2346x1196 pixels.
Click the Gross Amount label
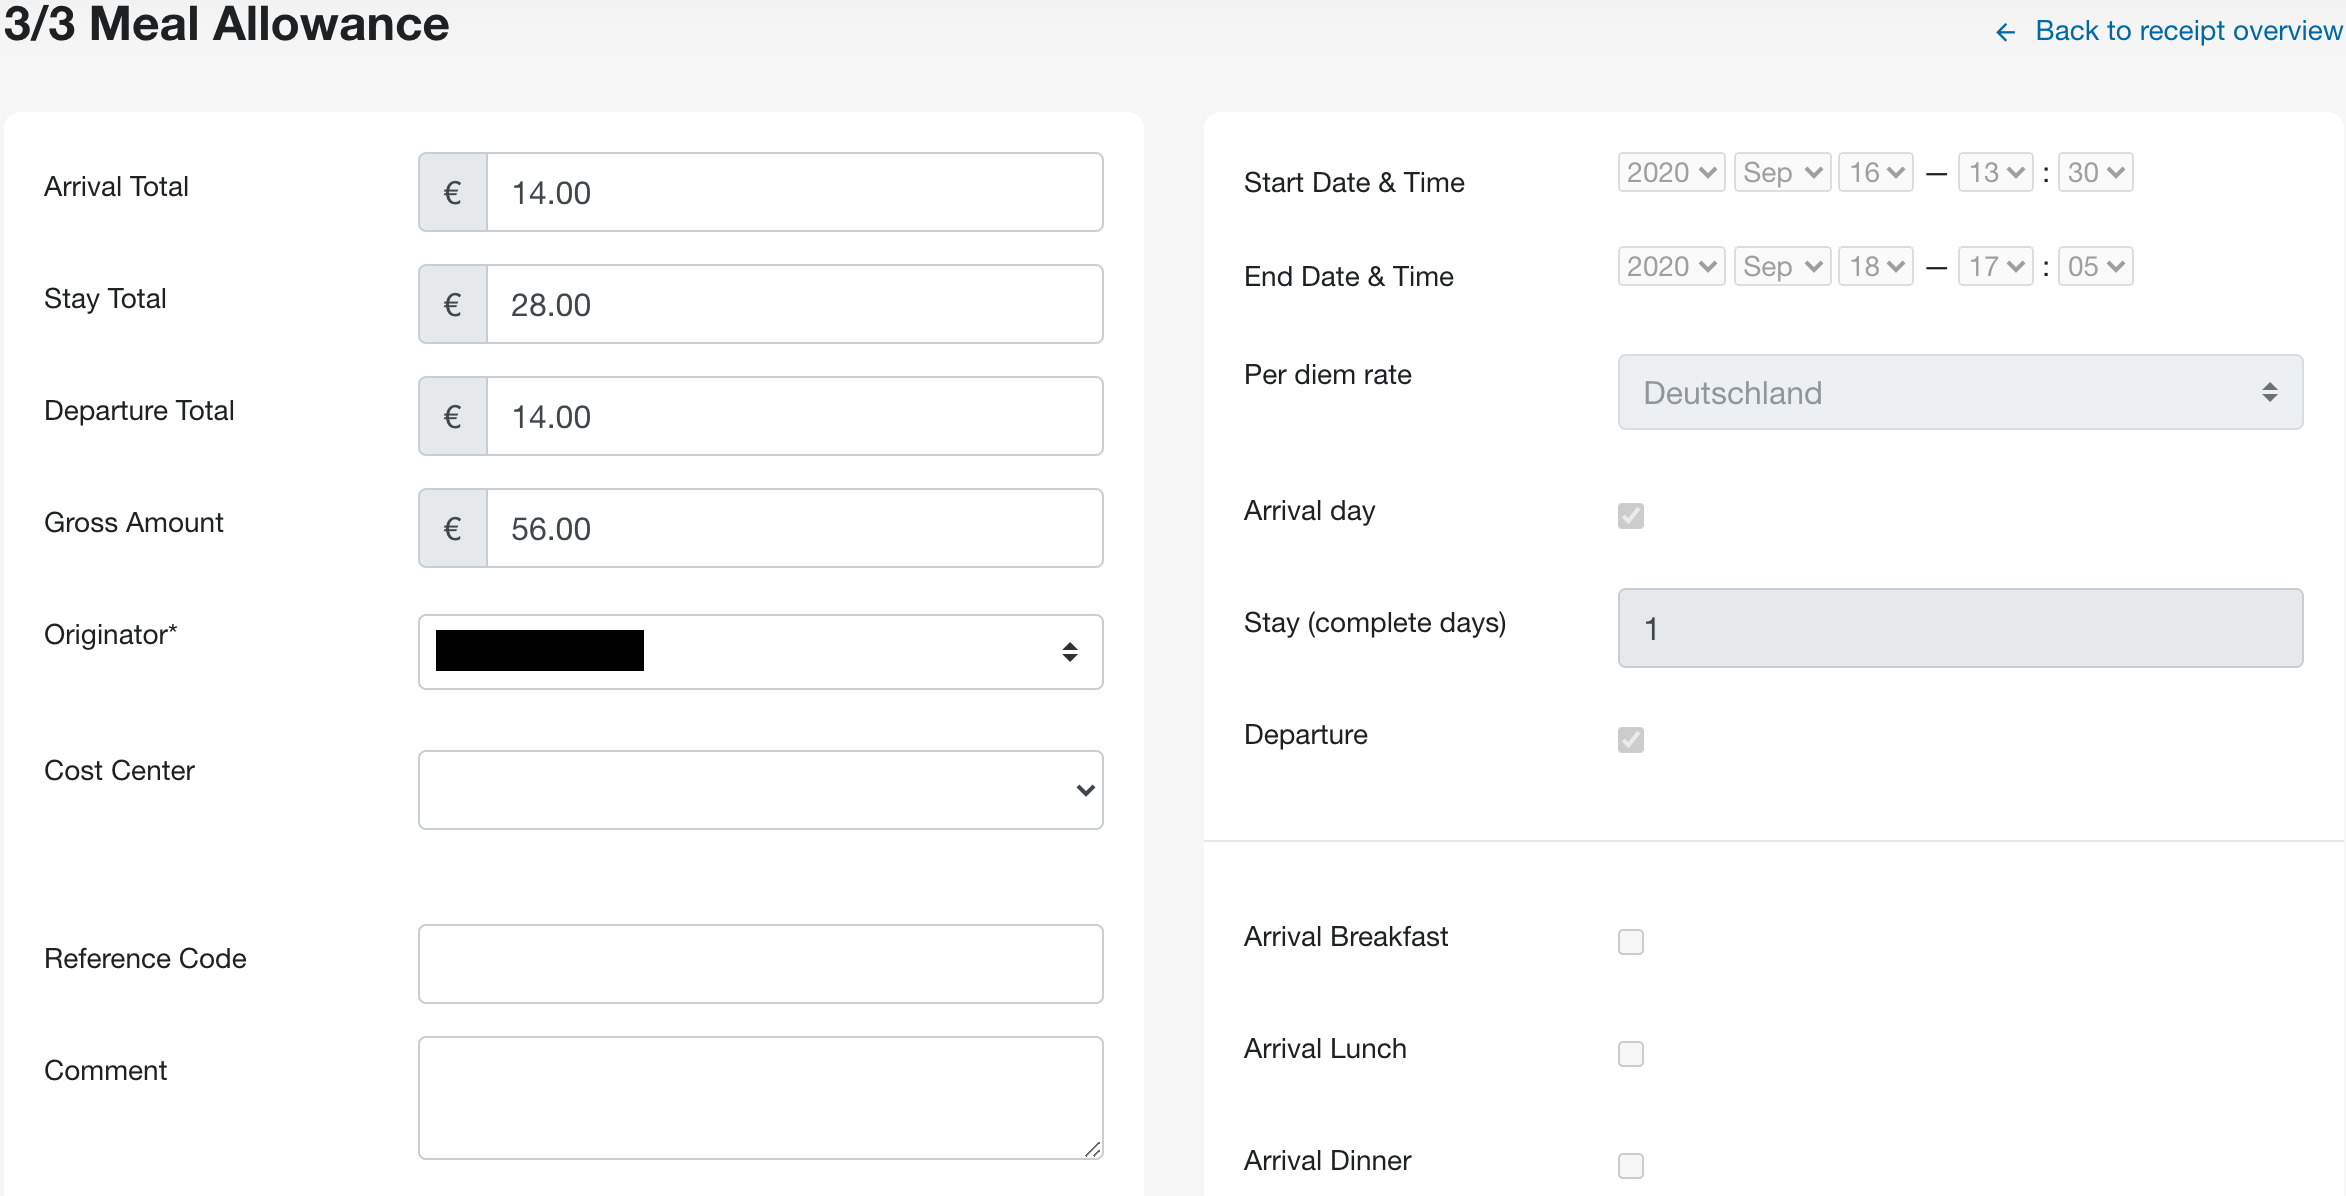pos(134,523)
